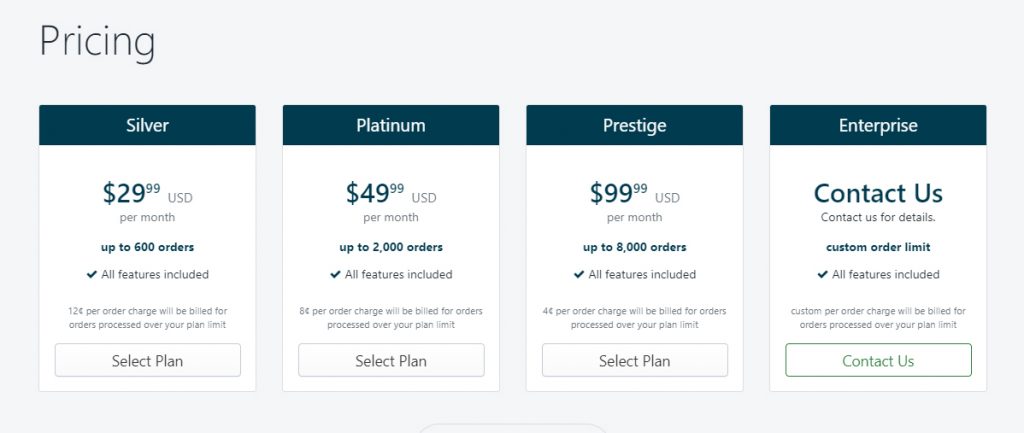Viewport: 1024px width, 433px height.
Task: Choose Select Plan under Platinum
Action: [x=391, y=361]
